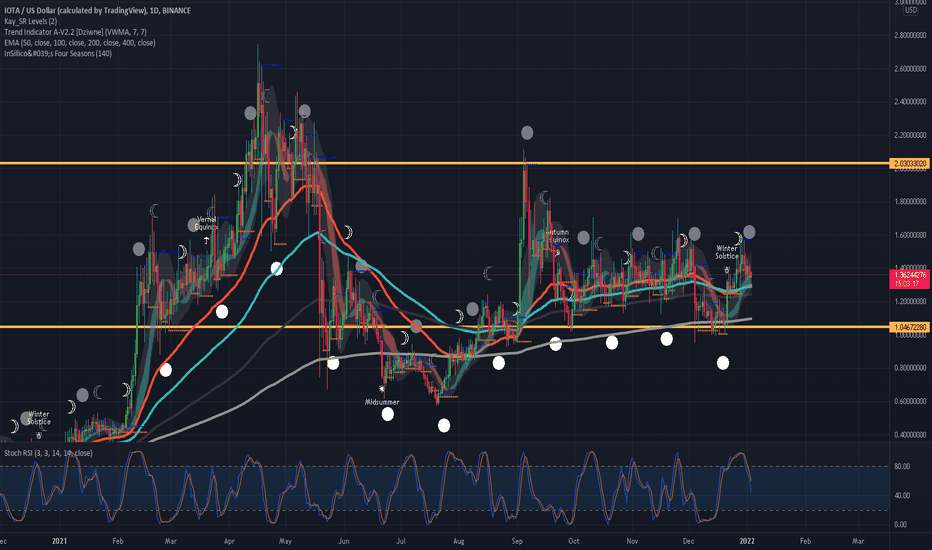Click the 0.80000000 price axis label
Viewport: 932px width, 550px height.
tap(910, 368)
